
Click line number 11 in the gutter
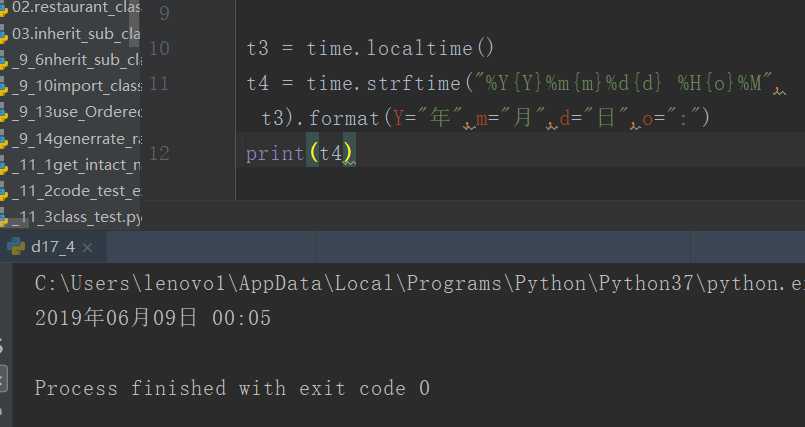pyautogui.click(x=159, y=83)
